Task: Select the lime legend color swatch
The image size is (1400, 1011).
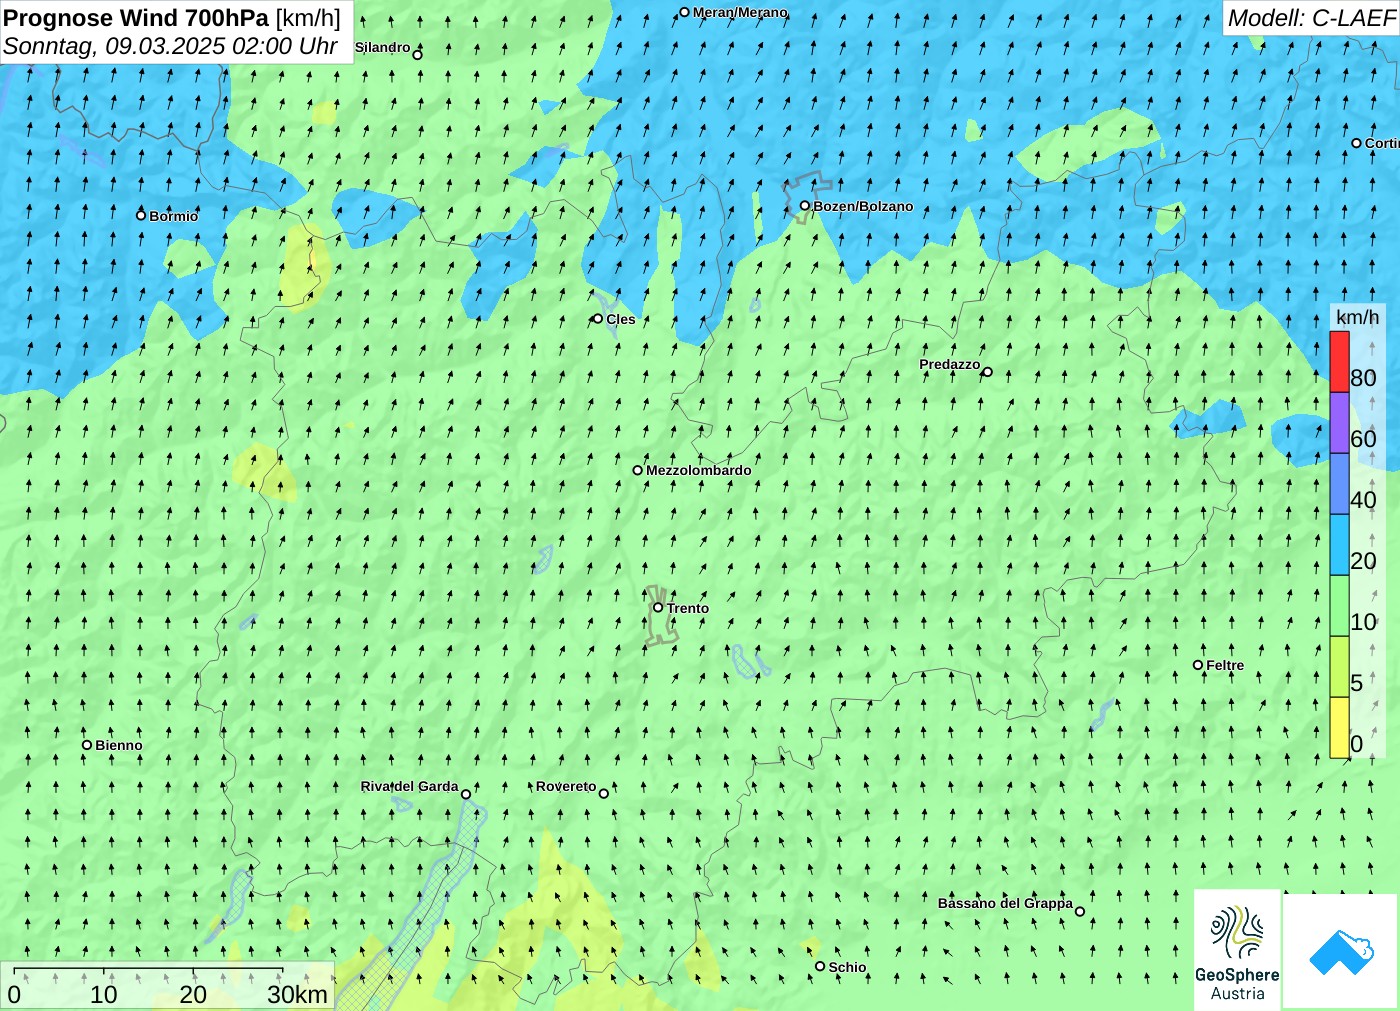Action: point(1339,667)
